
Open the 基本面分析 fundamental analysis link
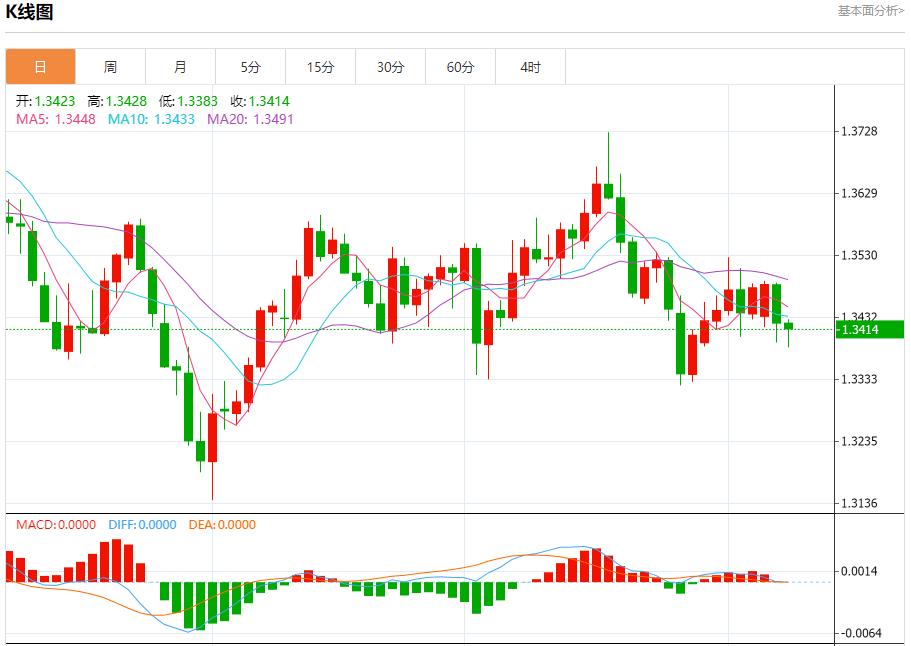pyautogui.click(x=866, y=10)
